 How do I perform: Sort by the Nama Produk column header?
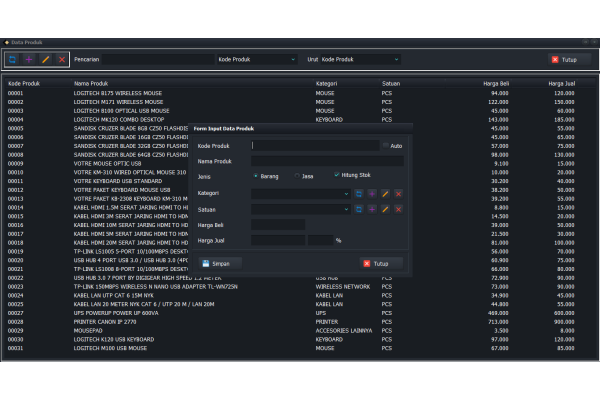coord(91,83)
